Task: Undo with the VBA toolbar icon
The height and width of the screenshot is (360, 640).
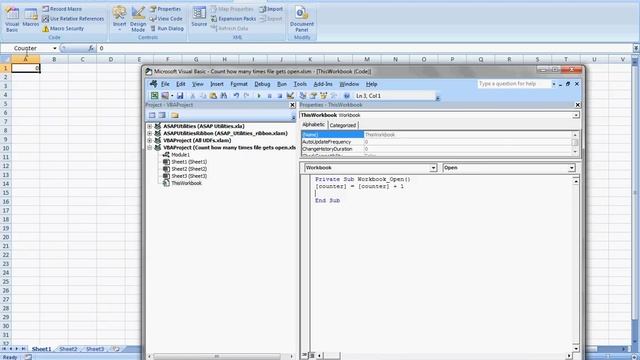Action: click(236, 96)
